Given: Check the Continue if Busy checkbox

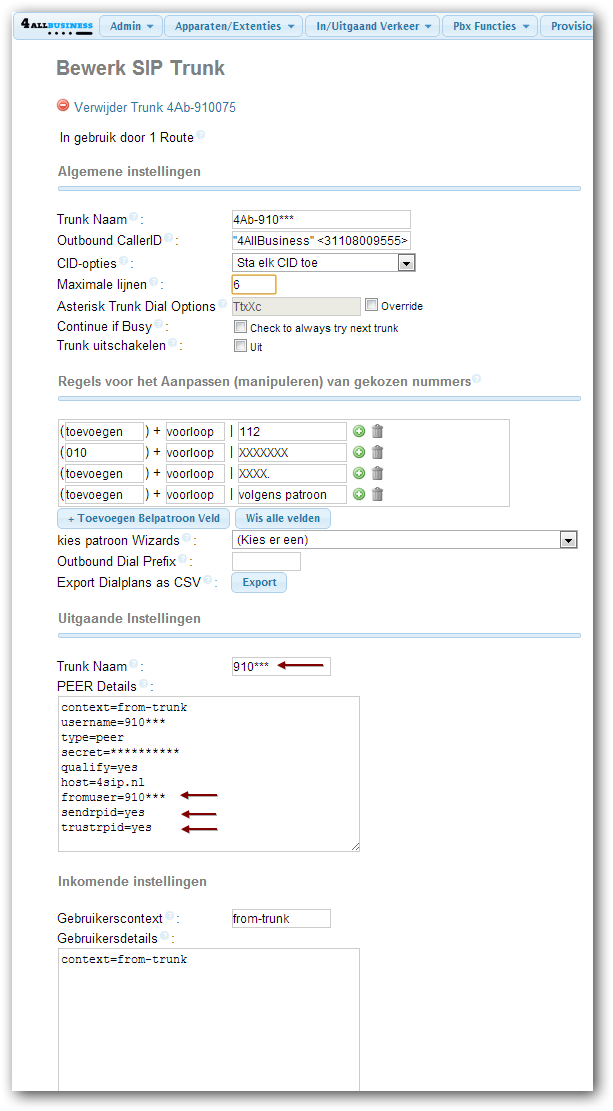Looking at the screenshot, I should [240, 326].
